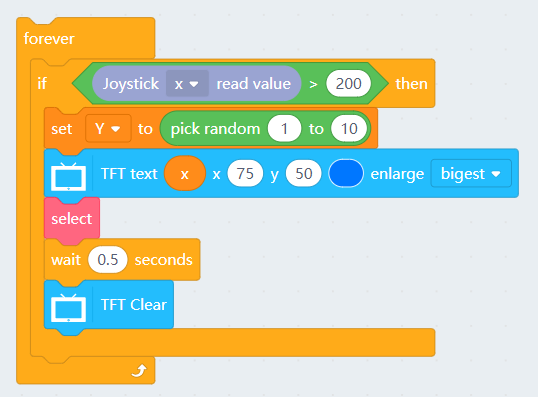The width and height of the screenshot is (538, 397).
Task: Select the TFT Clear block label
Action: coord(134,305)
